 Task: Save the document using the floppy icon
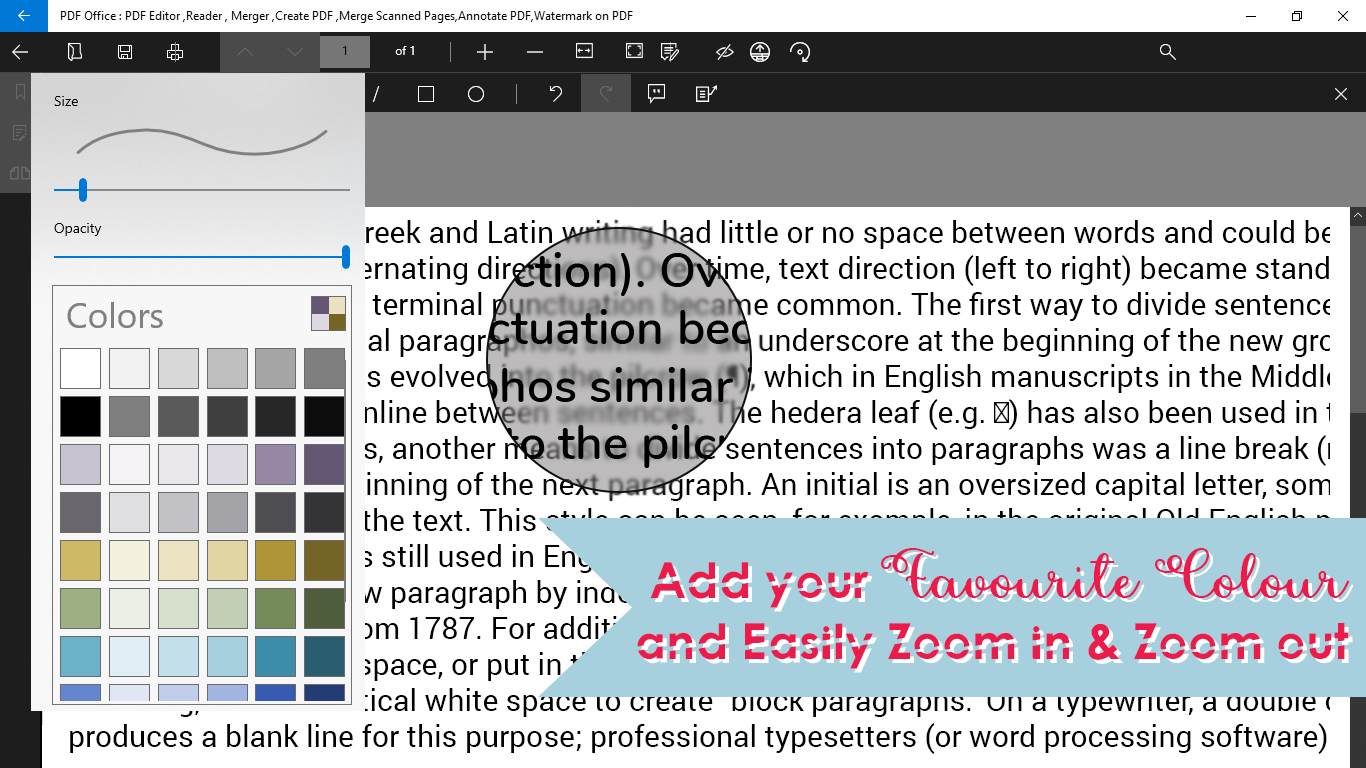pyautogui.click(x=125, y=52)
